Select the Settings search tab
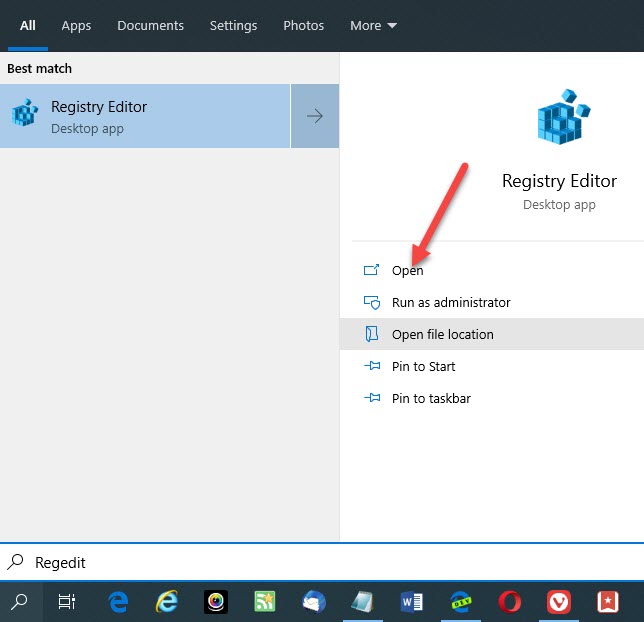 click(x=233, y=25)
